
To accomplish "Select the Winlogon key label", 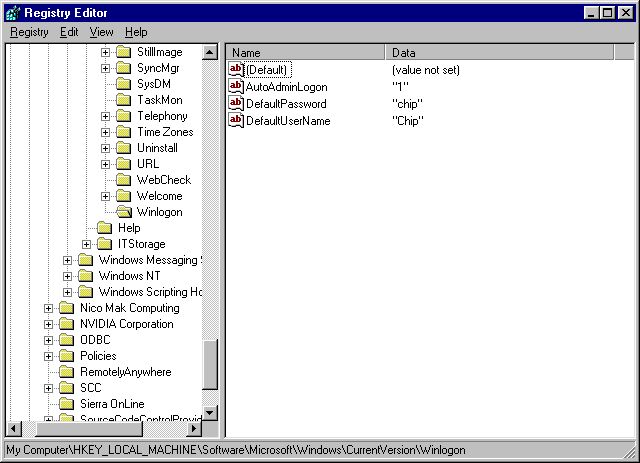I will pos(160,212).
